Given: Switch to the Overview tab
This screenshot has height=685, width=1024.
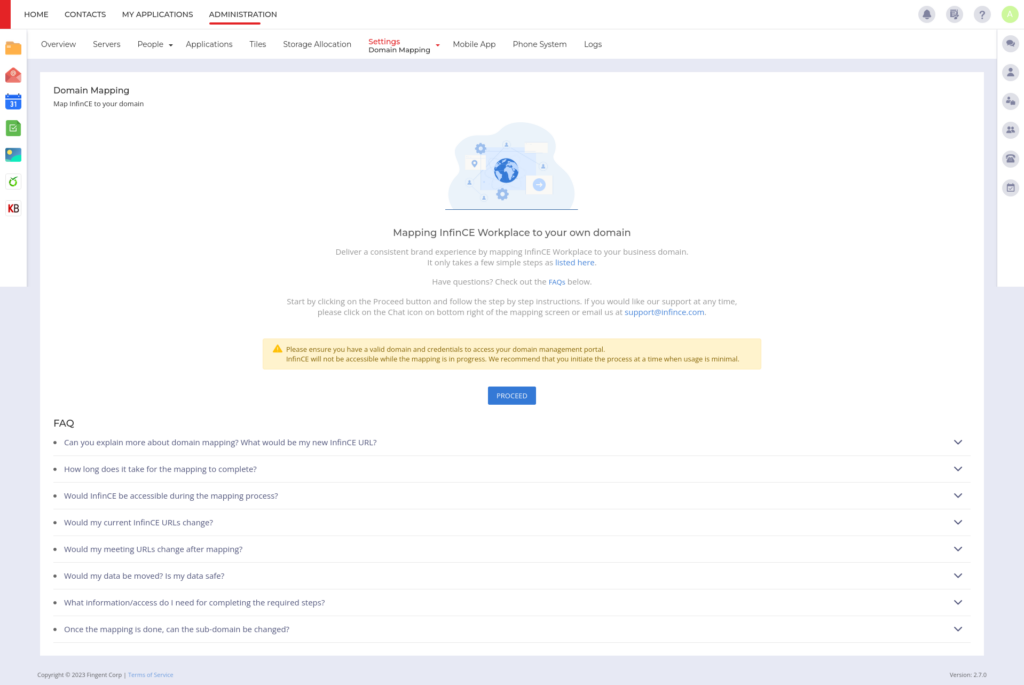Looking at the screenshot, I should click(58, 44).
